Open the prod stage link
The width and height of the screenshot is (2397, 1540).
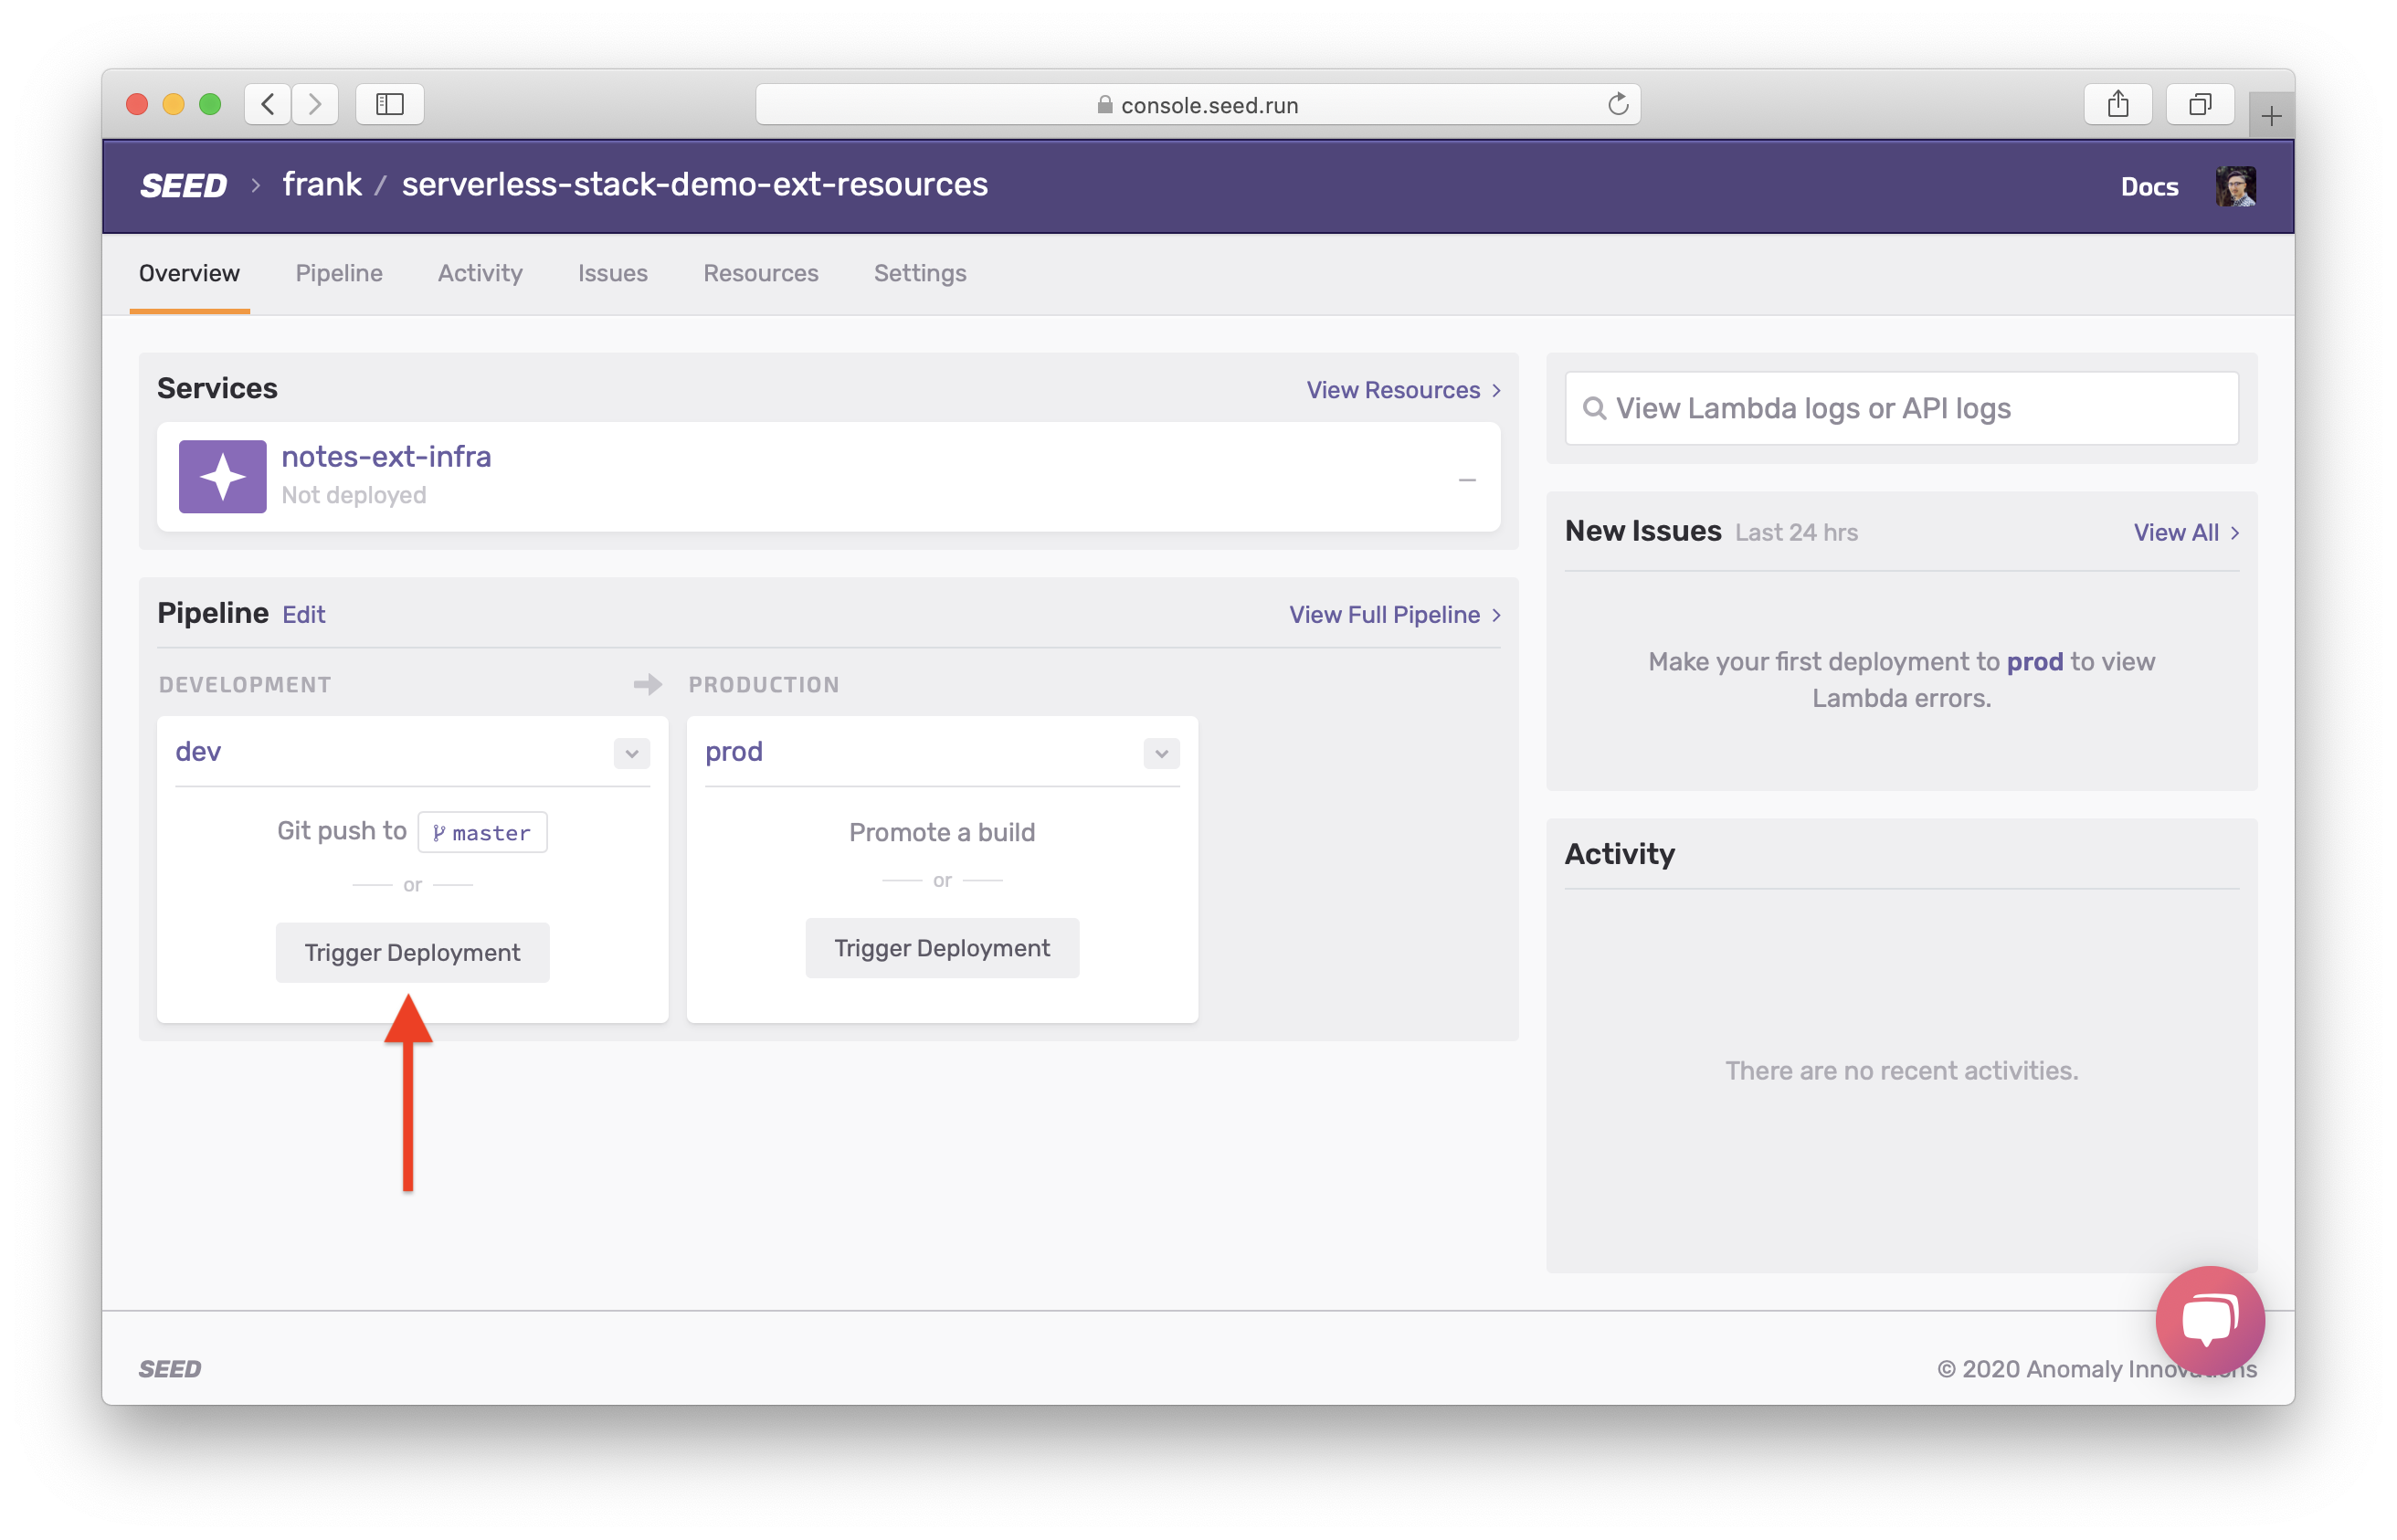pyautogui.click(x=733, y=752)
